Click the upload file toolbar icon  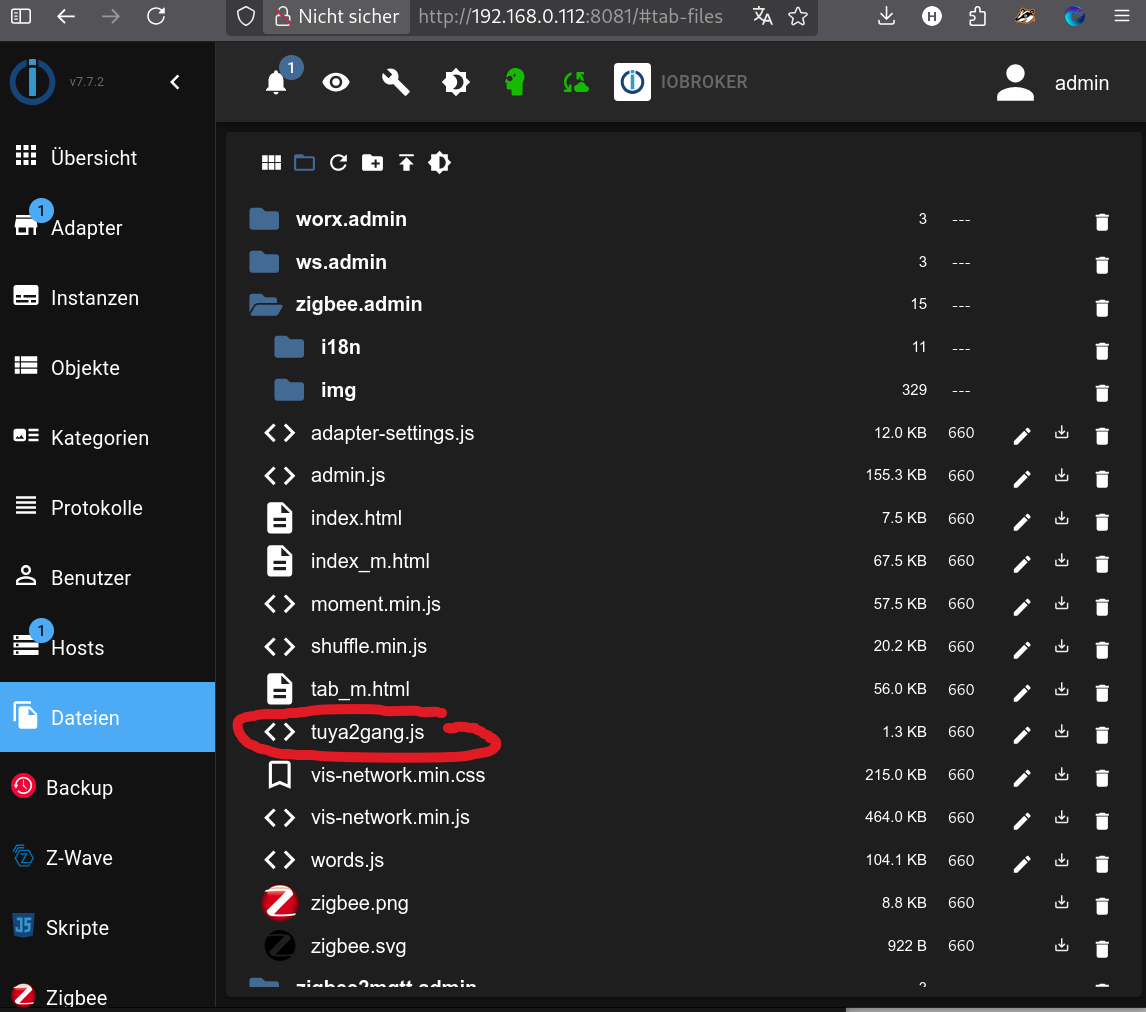point(406,163)
